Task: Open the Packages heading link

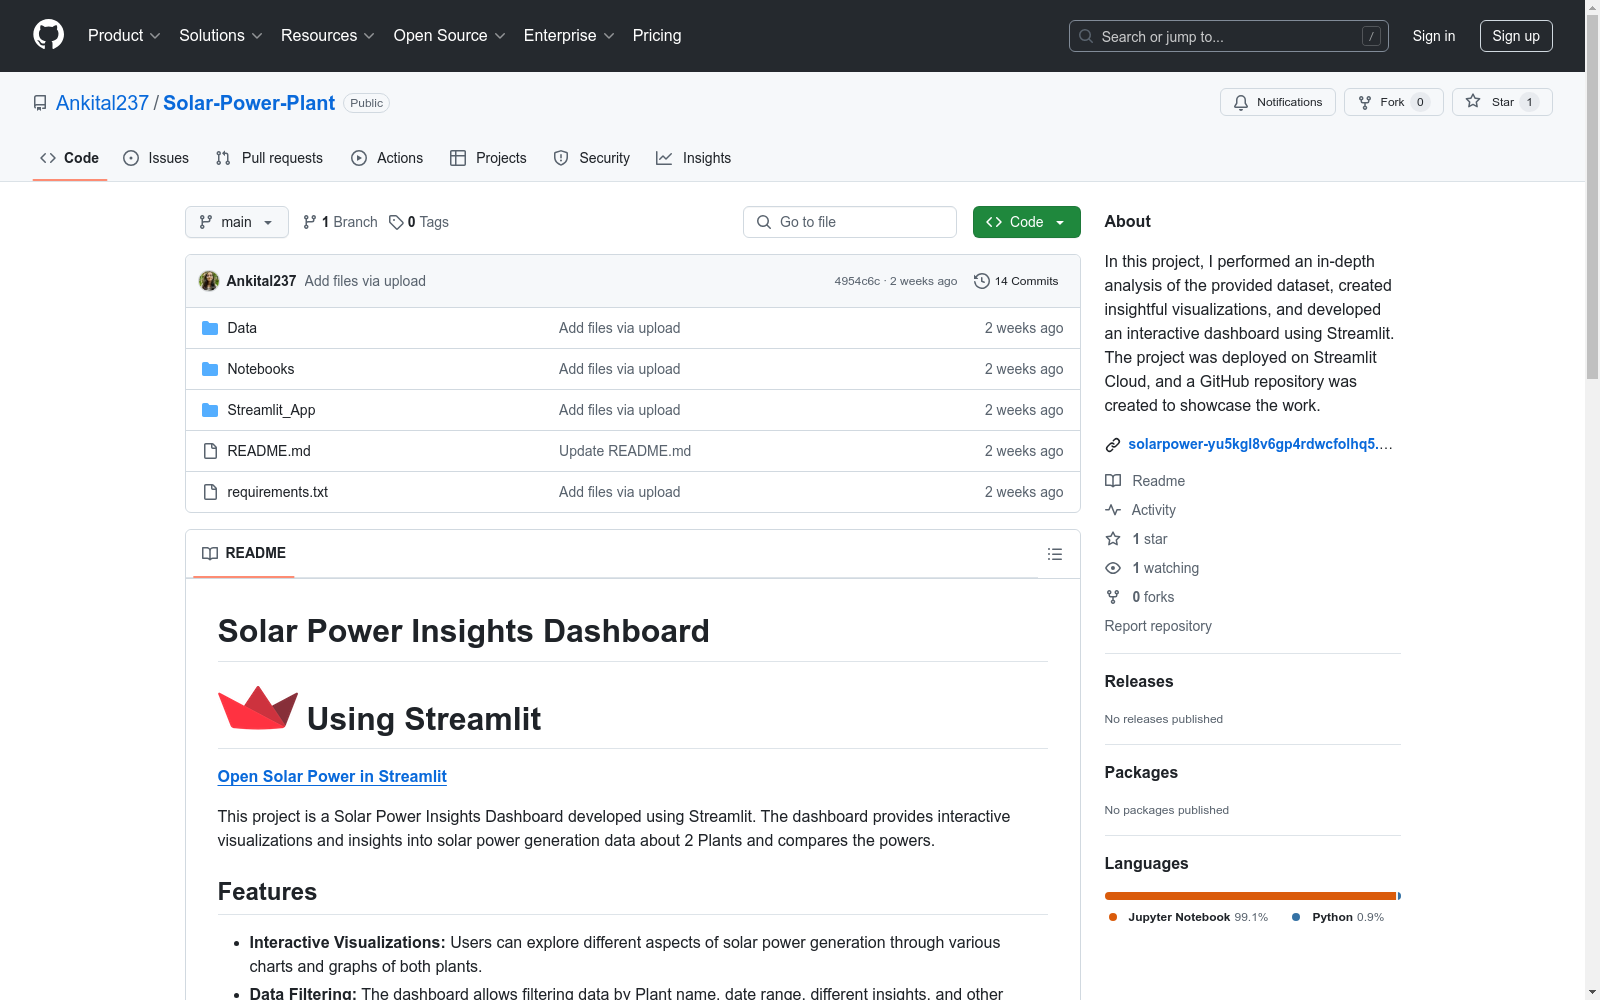Action: [x=1141, y=772]
